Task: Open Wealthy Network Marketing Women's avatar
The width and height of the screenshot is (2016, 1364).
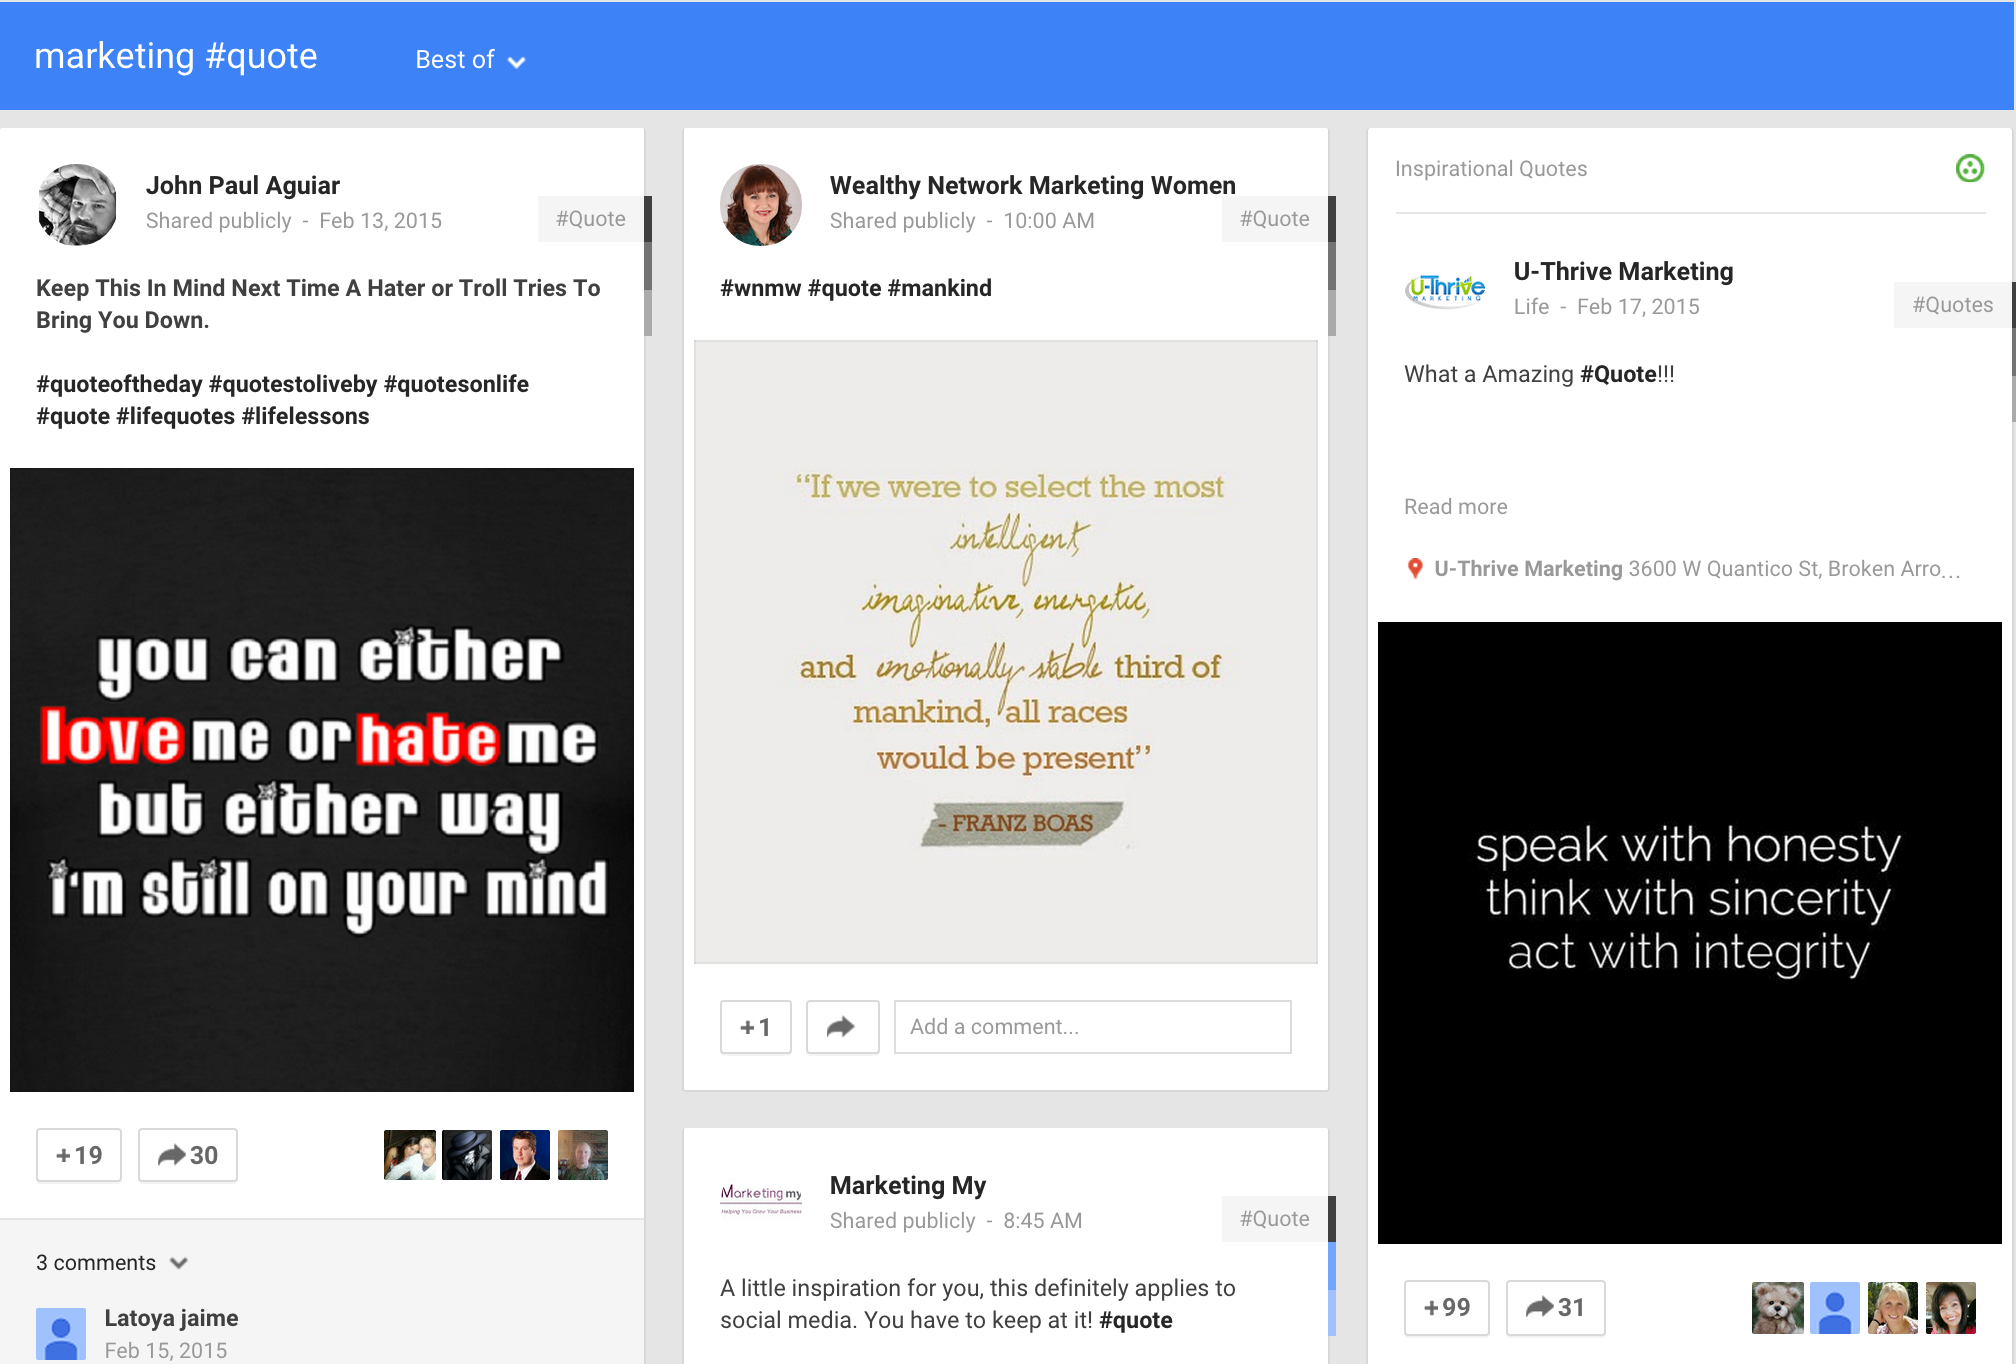Action: pyautogui.click(x=760, y=204)
